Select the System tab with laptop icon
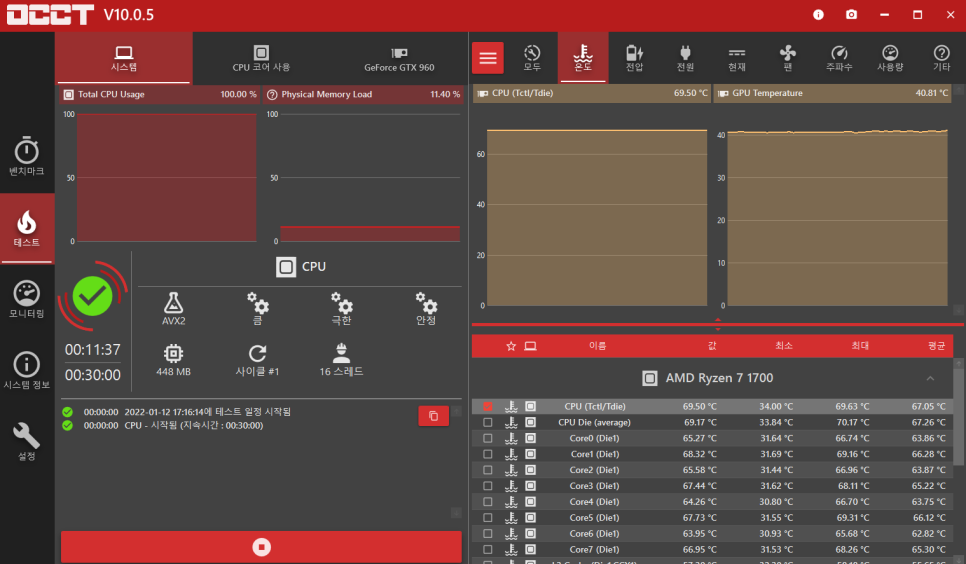 click(x=124, y=58)
